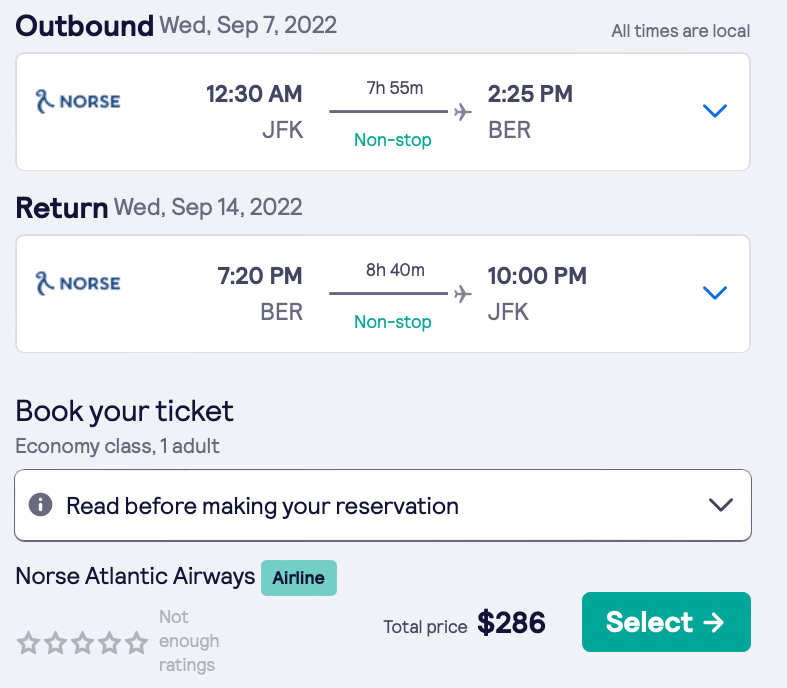This screenshot has height=688, width=787.
Task: Click the third rating star
Action: pyautogui.click(x=83, y=643)
